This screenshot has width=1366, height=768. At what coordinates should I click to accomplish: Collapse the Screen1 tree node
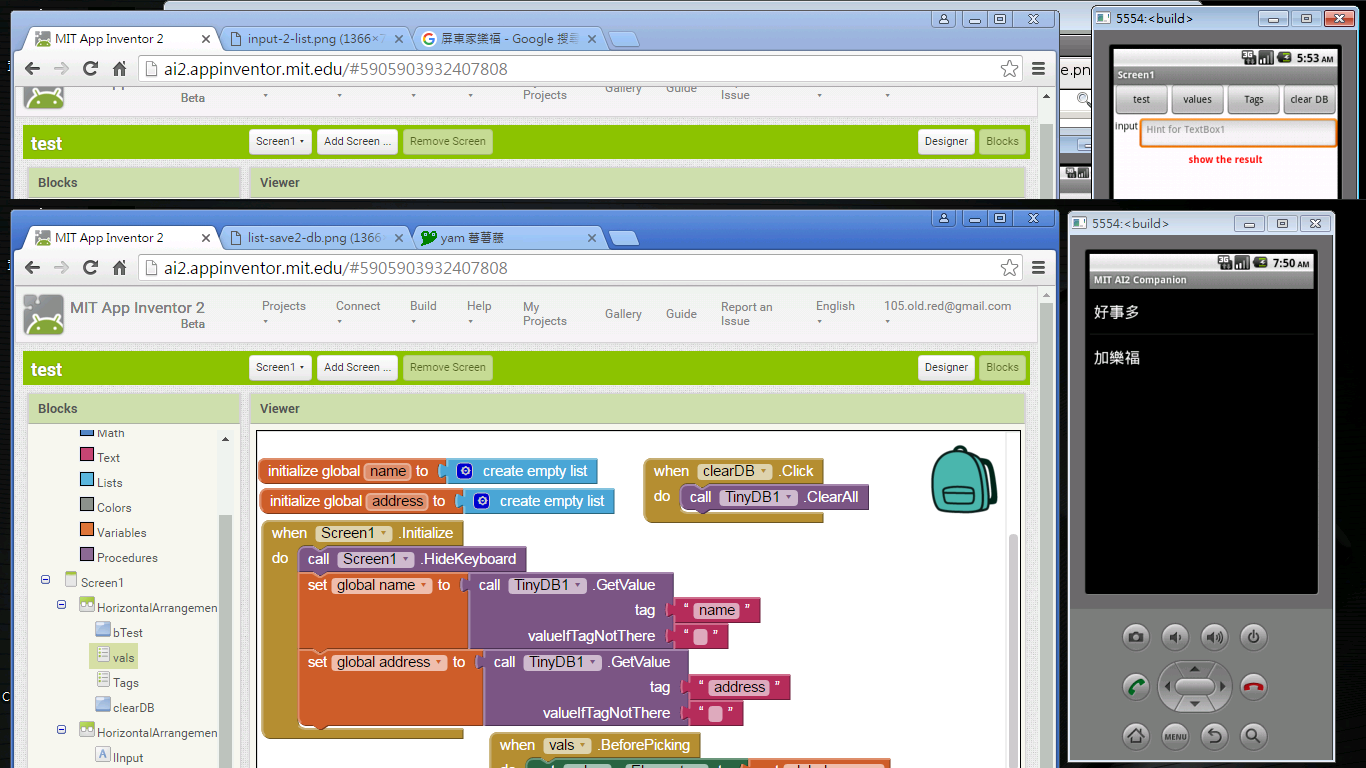click(46, 580)
